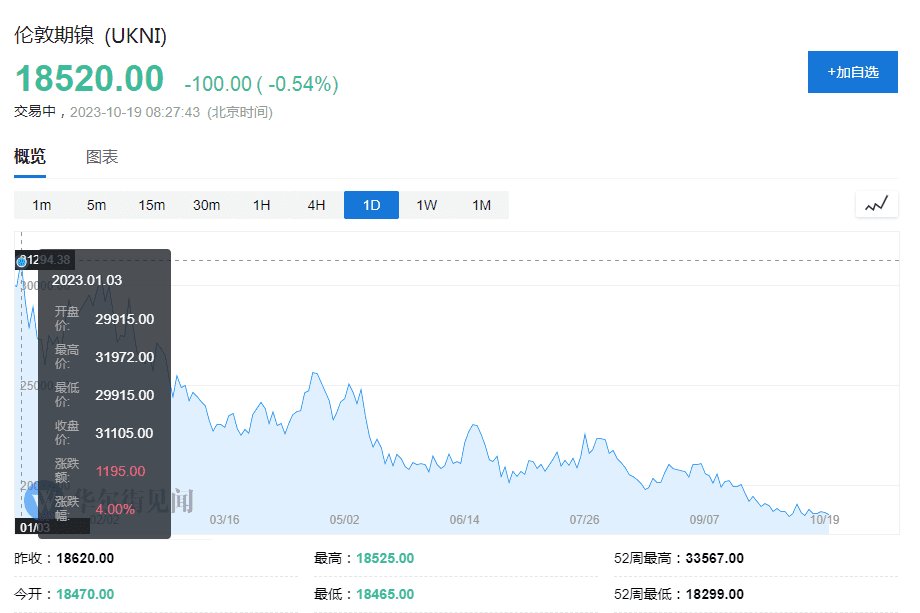Click the 10/19 endpoint on the chart
Viewport: 920px width, 613px height.
[825, 520]
